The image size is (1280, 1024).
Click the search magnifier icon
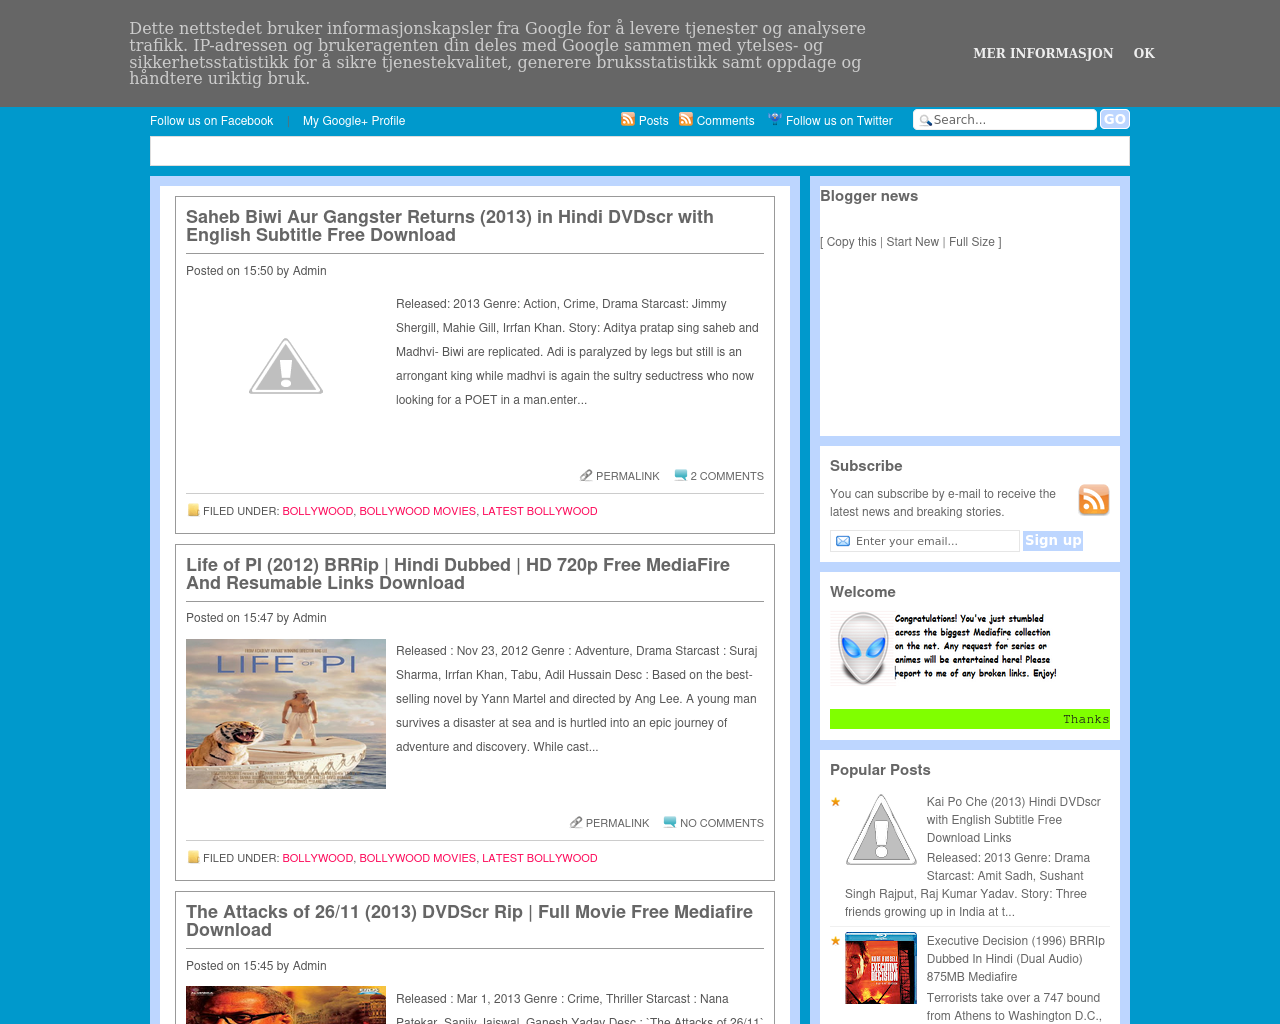coord(925,120)
